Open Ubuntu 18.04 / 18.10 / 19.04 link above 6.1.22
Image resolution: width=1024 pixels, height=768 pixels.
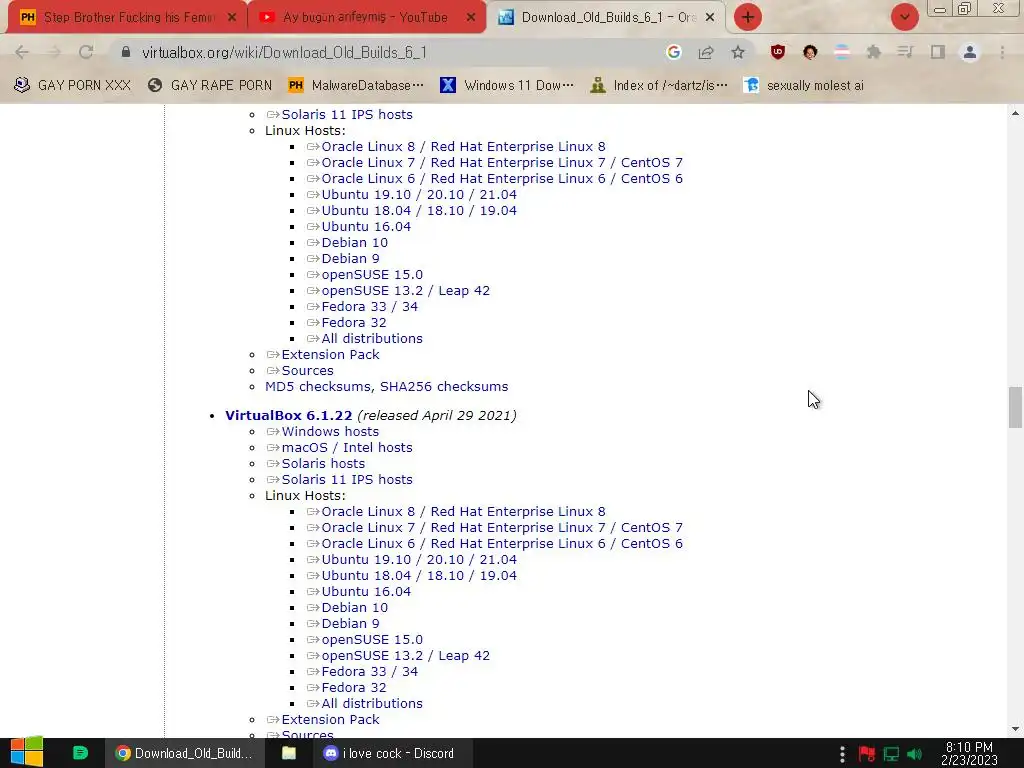point(419,210)
